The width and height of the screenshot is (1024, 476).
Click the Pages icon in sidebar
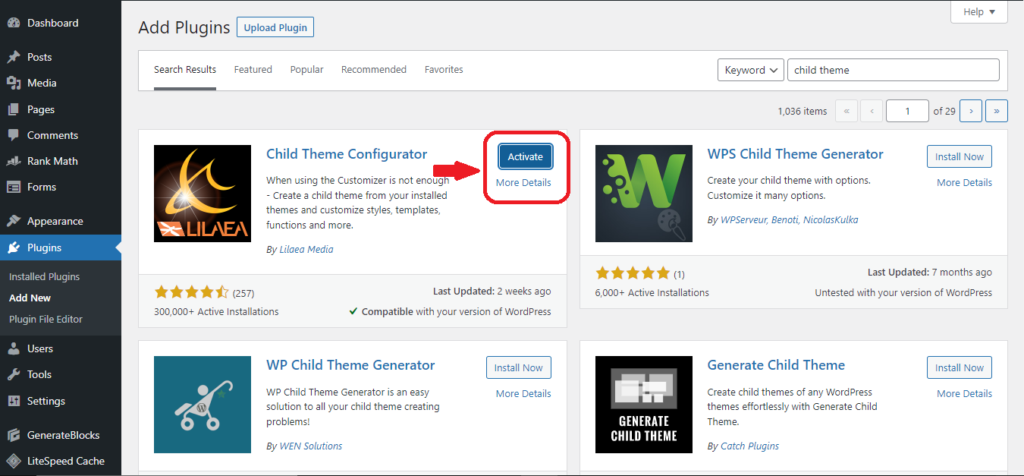coord(12,110)
